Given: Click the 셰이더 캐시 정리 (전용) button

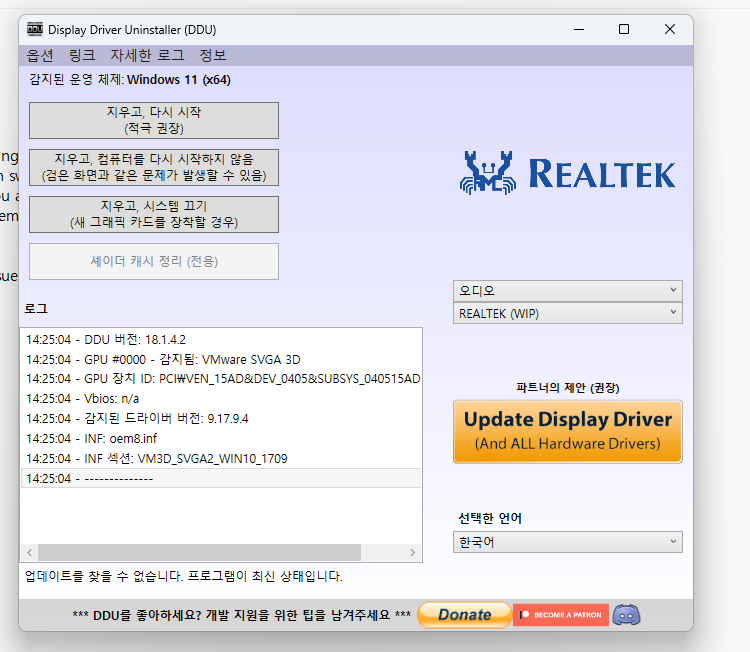Looking at the screenshot, I should 154,261.
